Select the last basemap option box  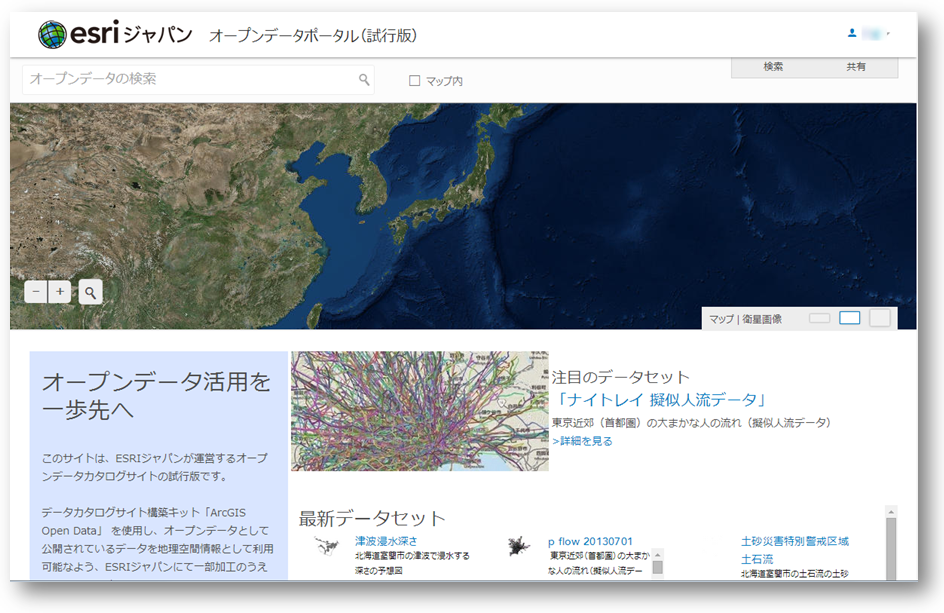click(880, 318)
